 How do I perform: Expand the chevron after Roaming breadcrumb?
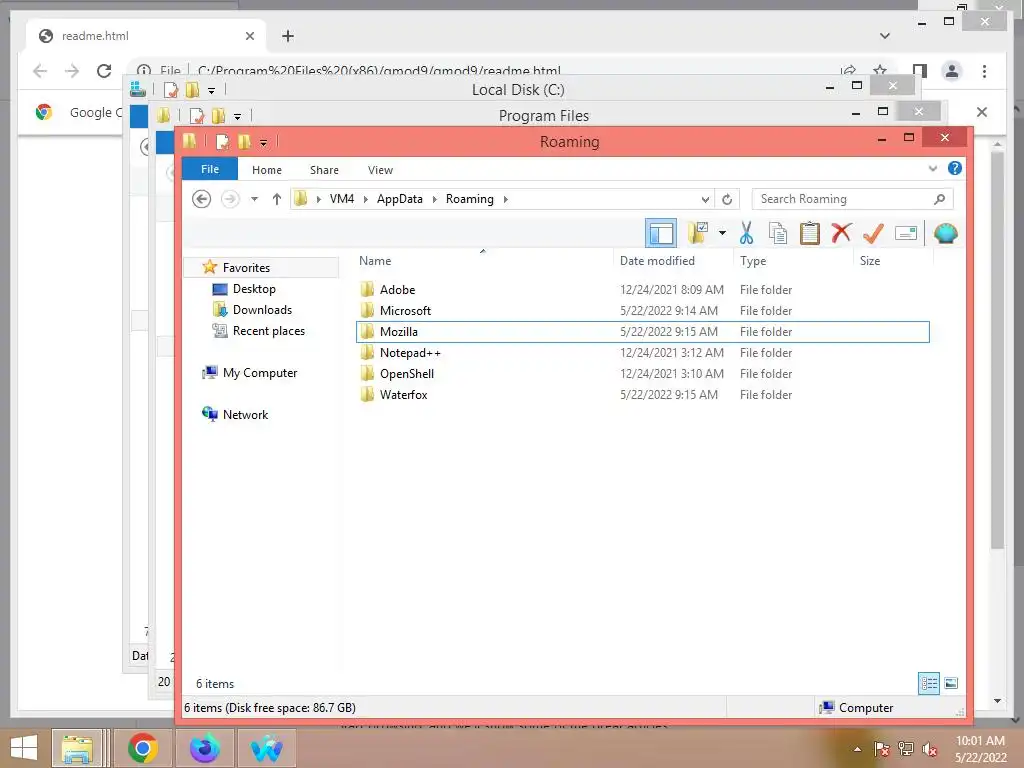click(x=505, y=199)
